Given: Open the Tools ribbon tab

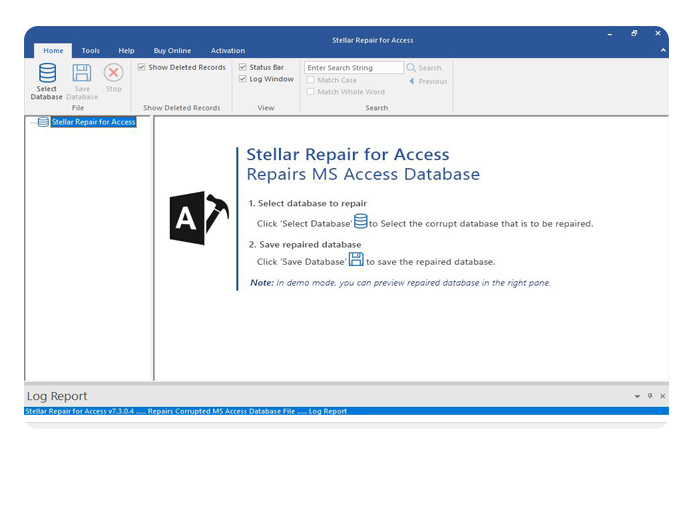Looking at the screenshot, I should pos(90,51).
